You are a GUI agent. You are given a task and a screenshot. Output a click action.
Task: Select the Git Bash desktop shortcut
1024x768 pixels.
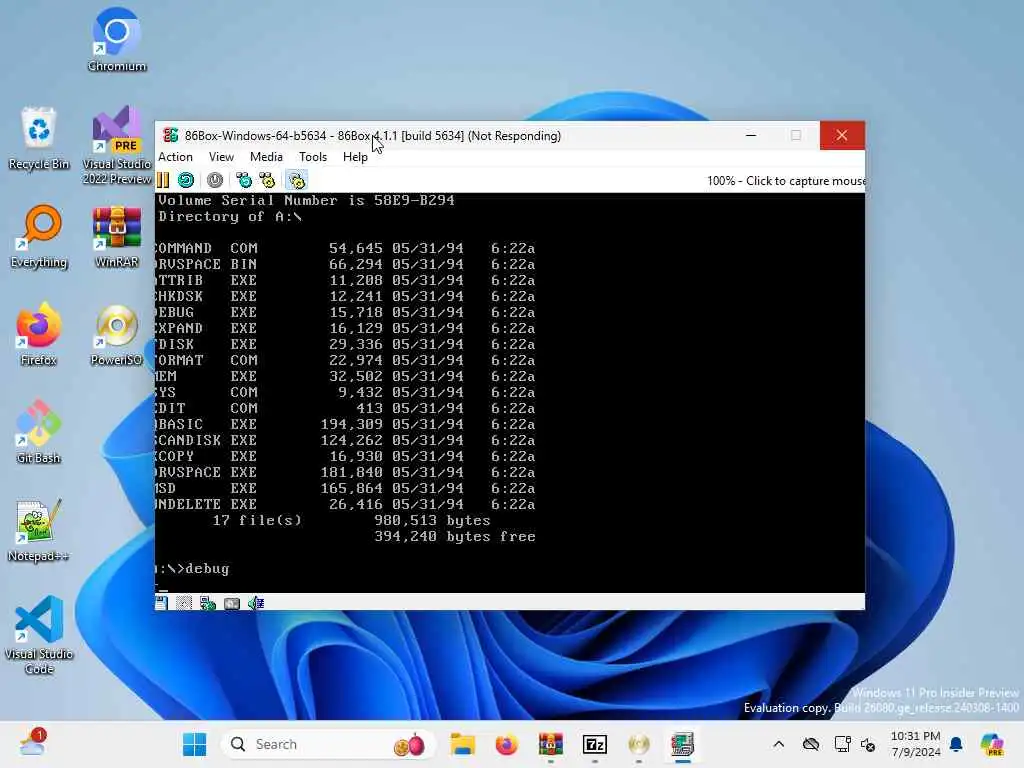tap(39, 432)
